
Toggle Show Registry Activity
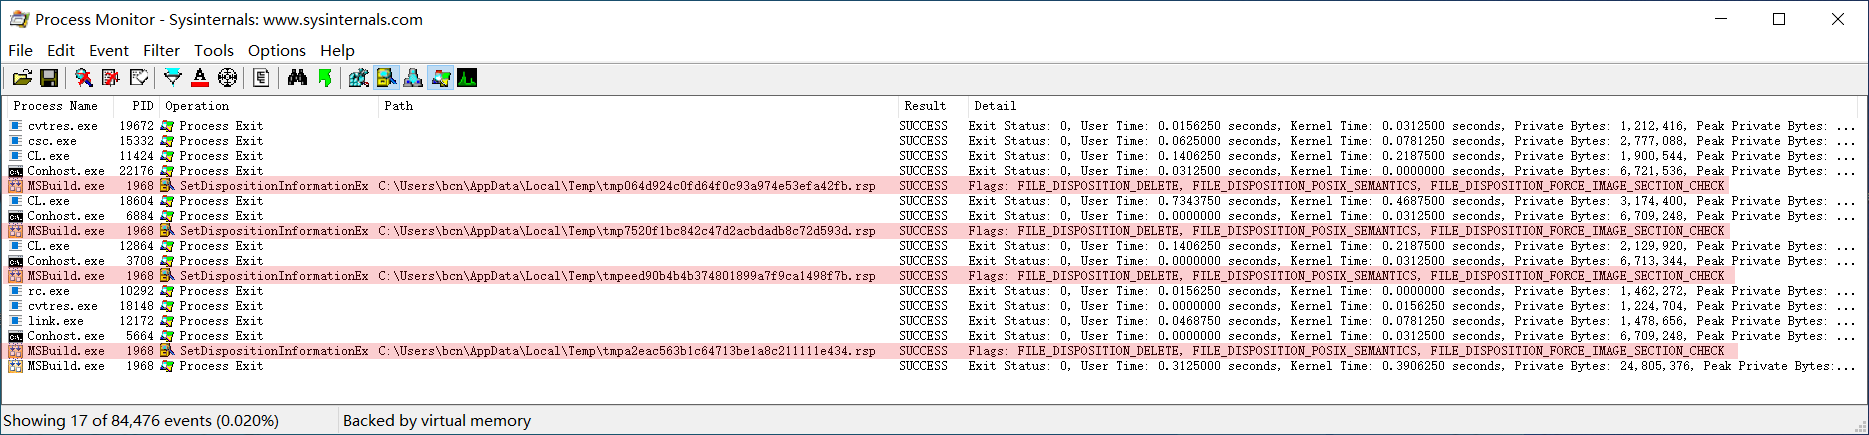pos(358,78)
